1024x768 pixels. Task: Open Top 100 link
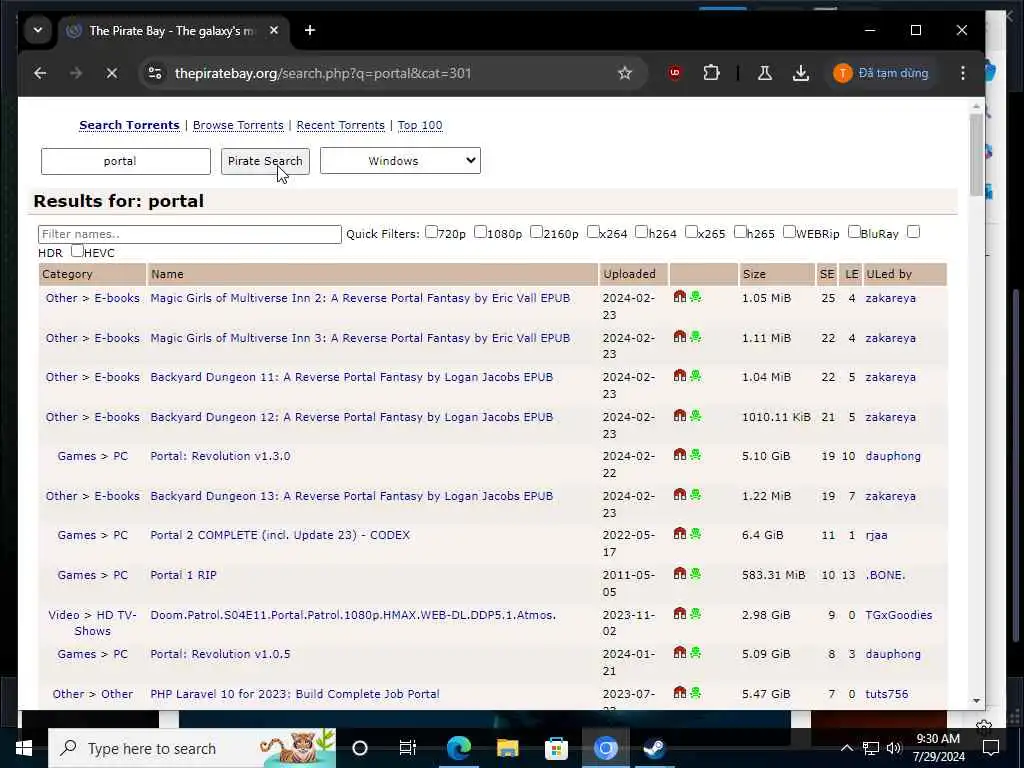pyautogui.click(x=420, y=125)
